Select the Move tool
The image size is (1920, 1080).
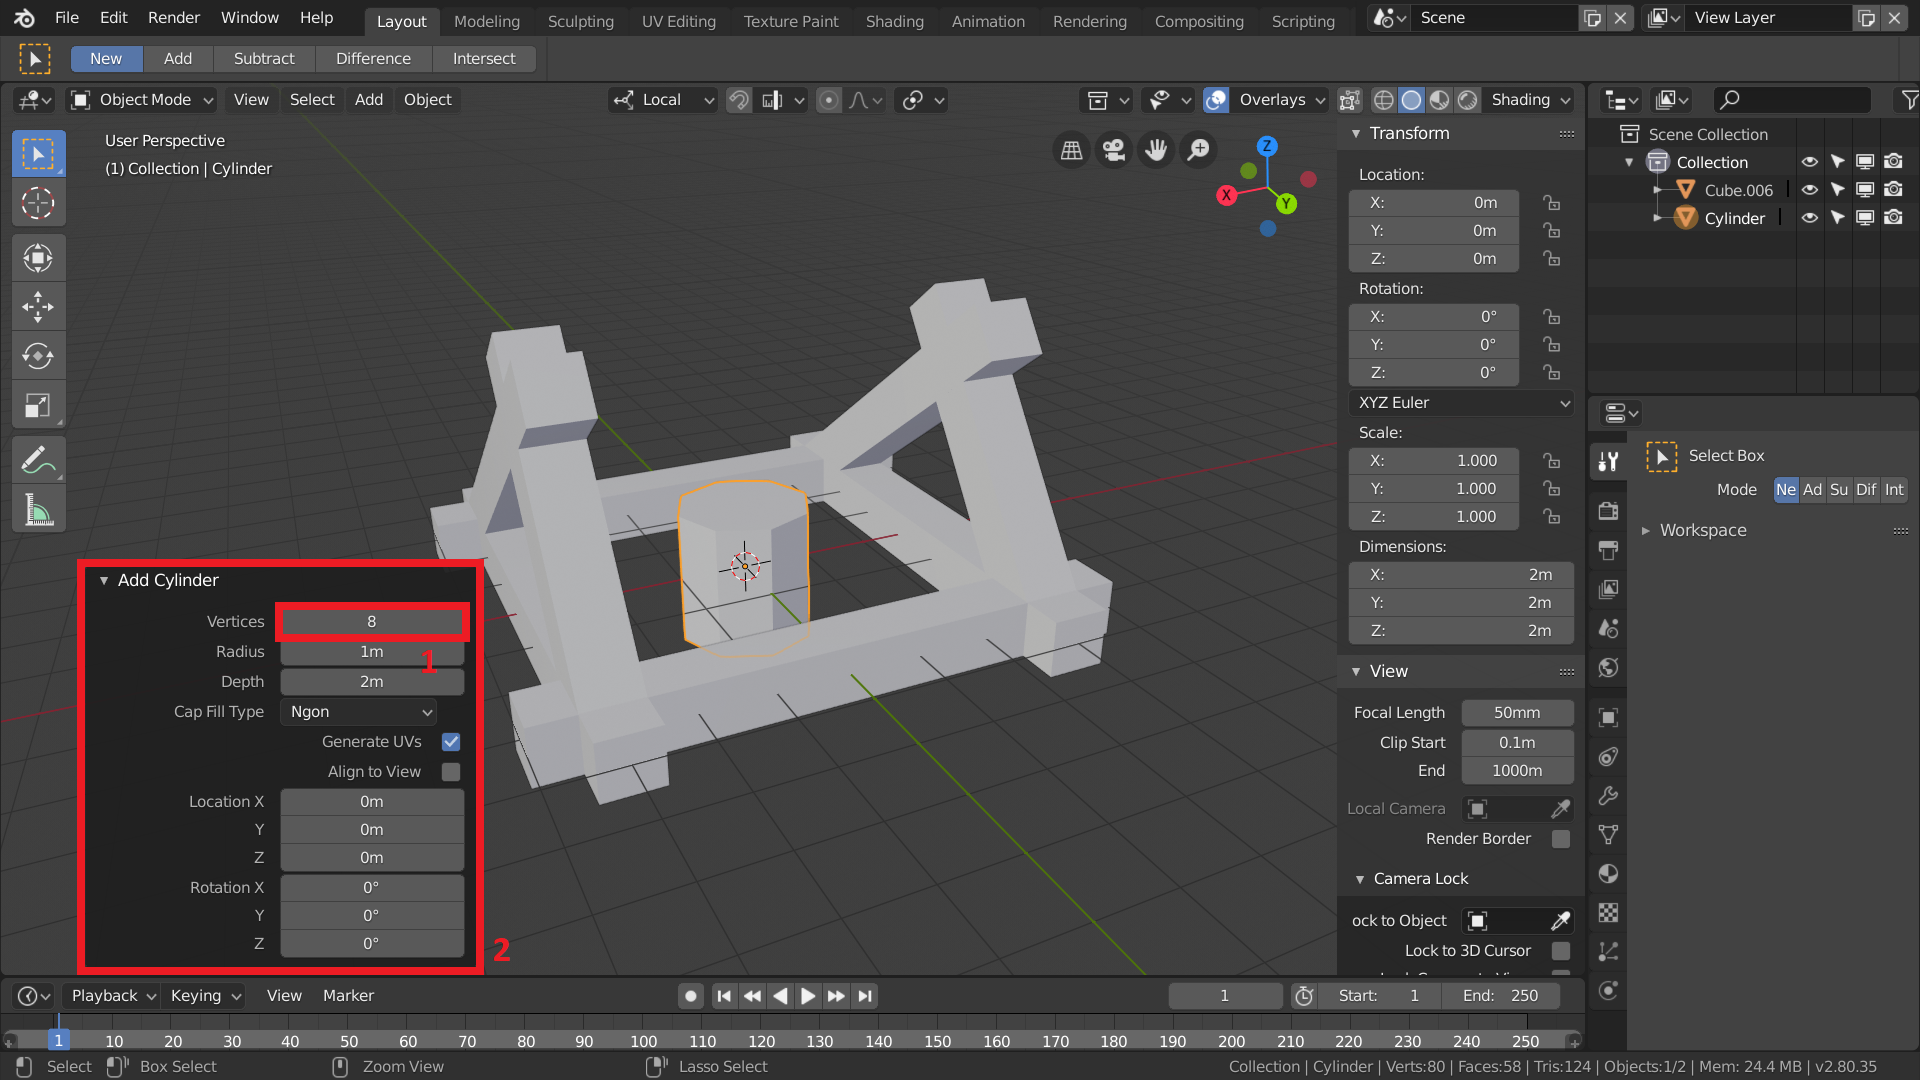coord(38,306)
